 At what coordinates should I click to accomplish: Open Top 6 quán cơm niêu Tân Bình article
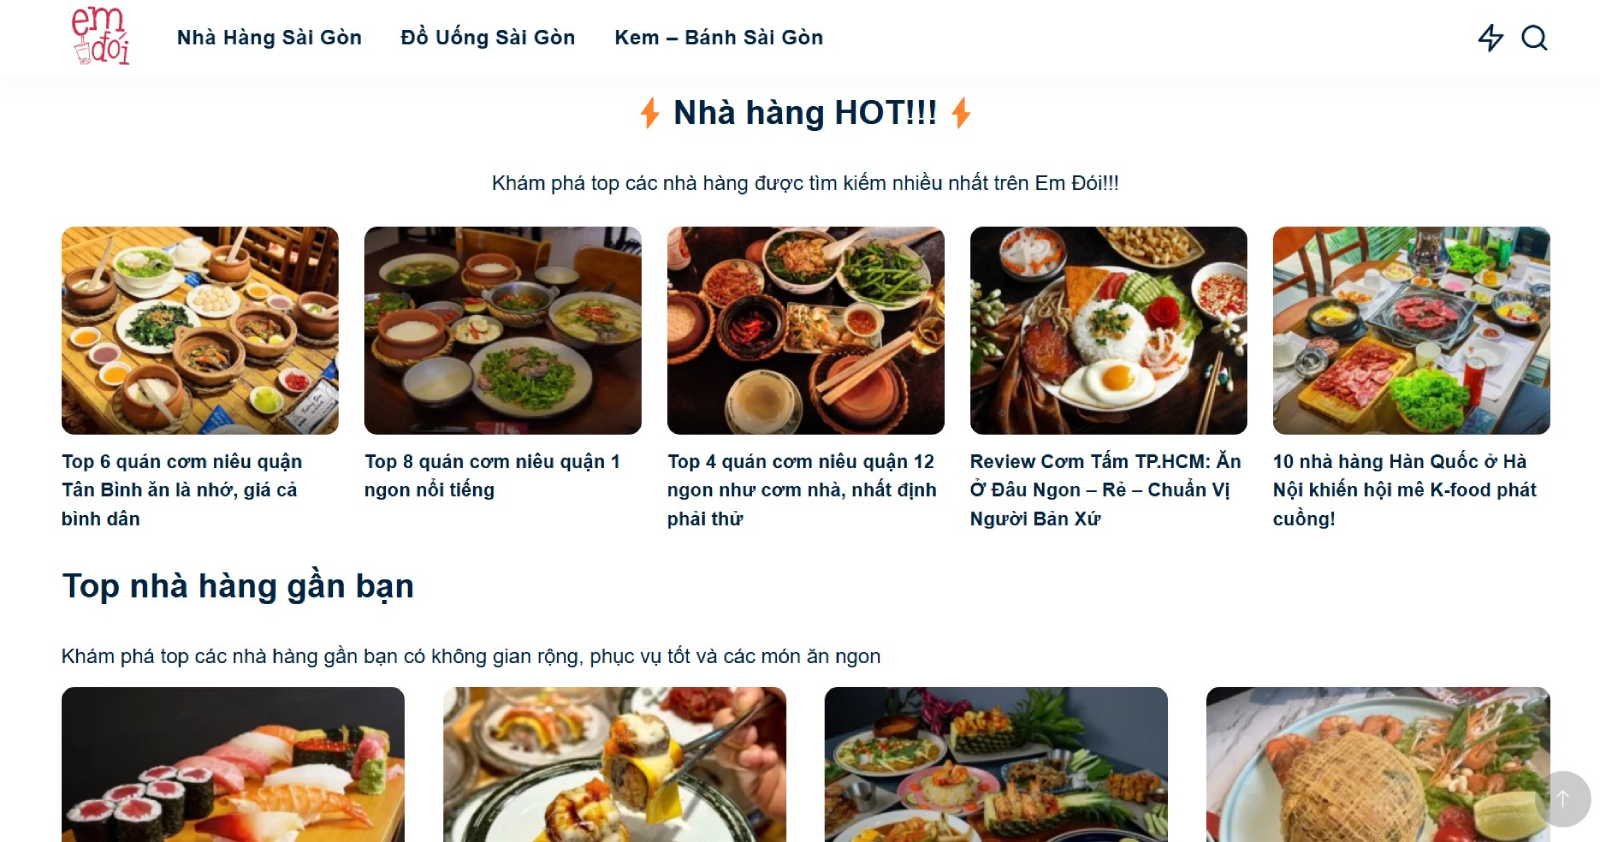click(x=181, y=490)
